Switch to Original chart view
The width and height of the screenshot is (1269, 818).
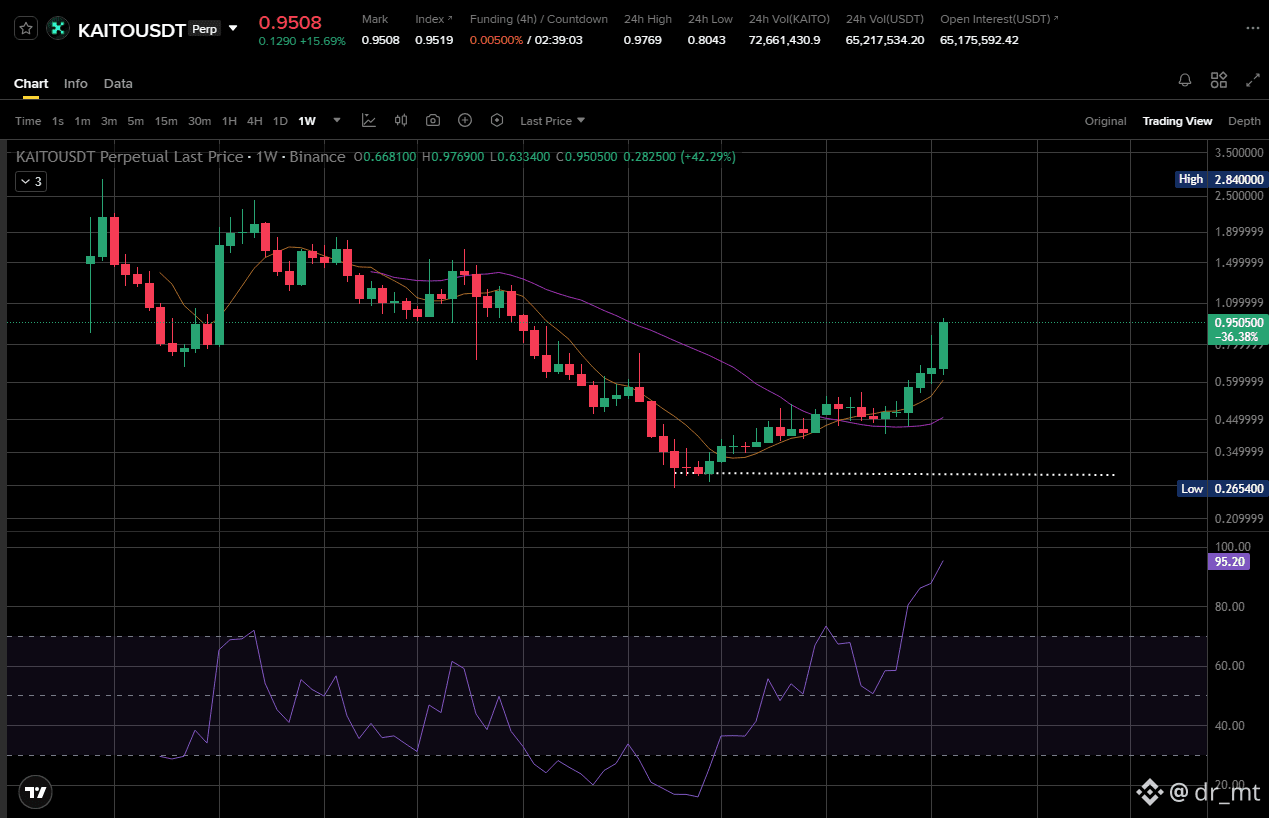pos(1105,121)
